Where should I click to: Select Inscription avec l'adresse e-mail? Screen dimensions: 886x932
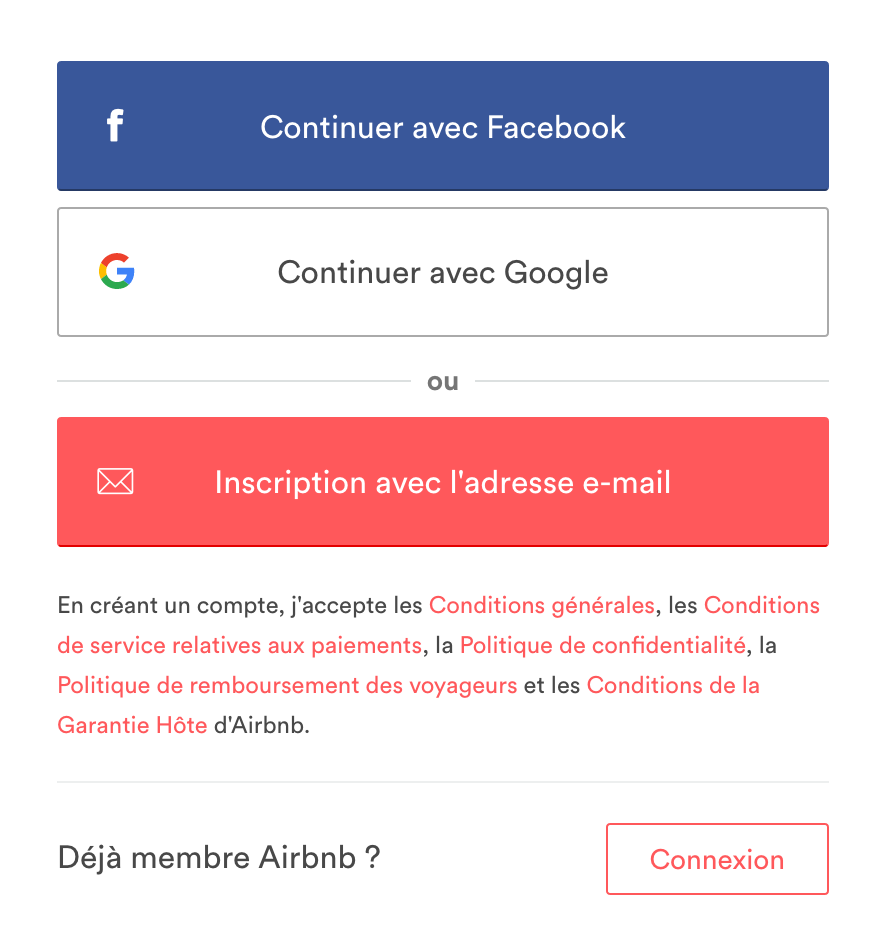443,482
